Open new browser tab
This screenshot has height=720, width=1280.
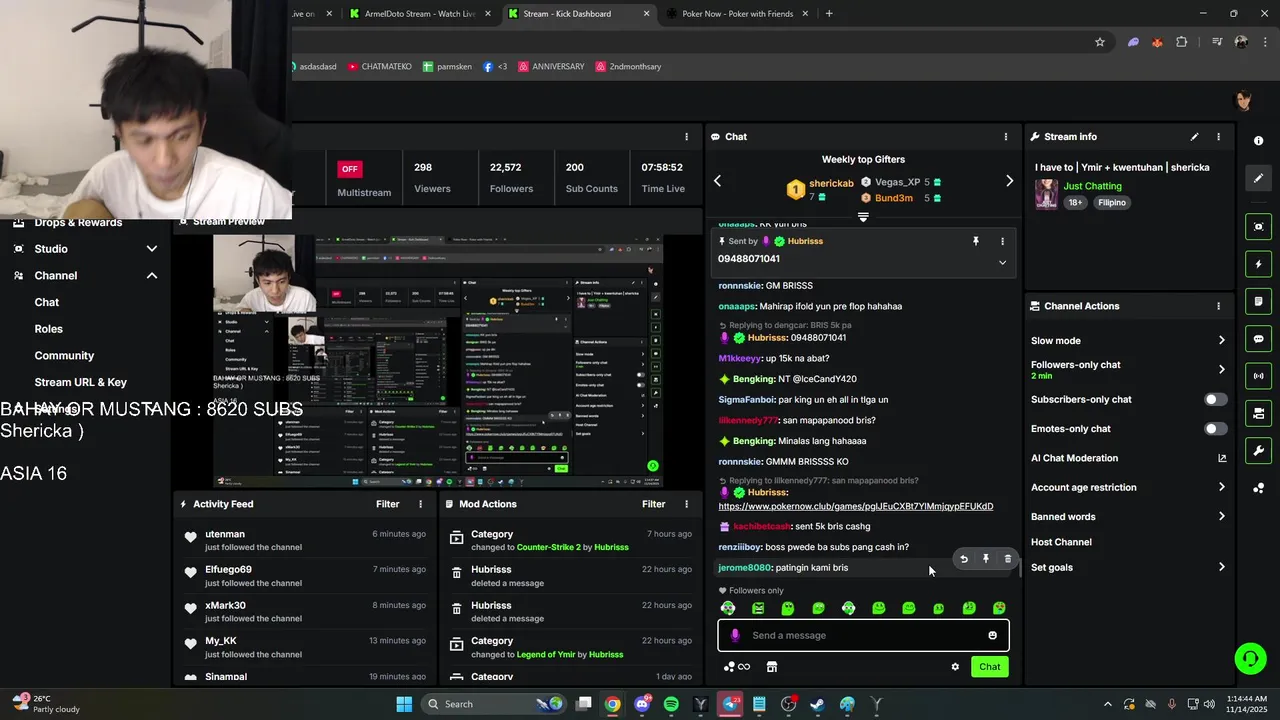pos(829,14)
